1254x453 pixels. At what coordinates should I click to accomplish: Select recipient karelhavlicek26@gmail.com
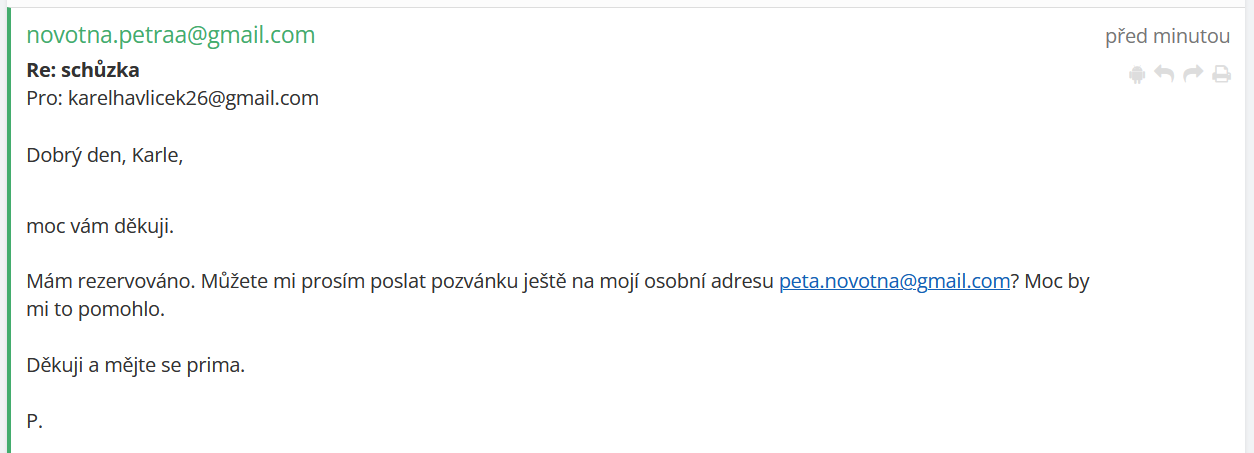coord(193,98)
